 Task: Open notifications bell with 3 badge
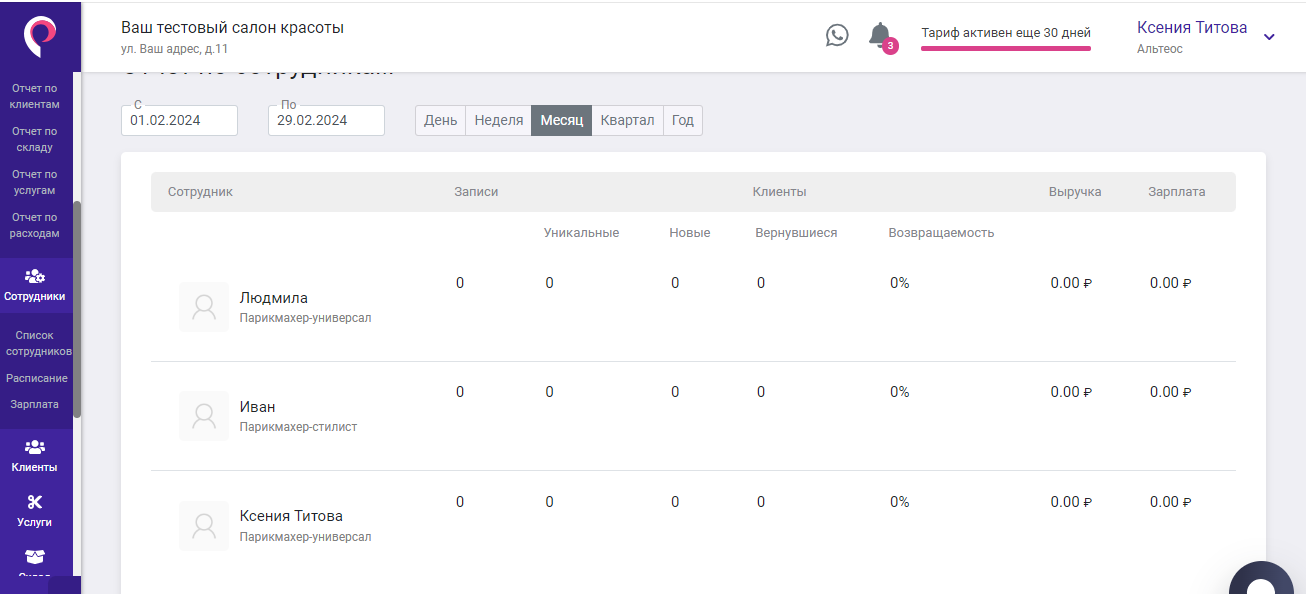pyautogui.click(x=880, y=35)
